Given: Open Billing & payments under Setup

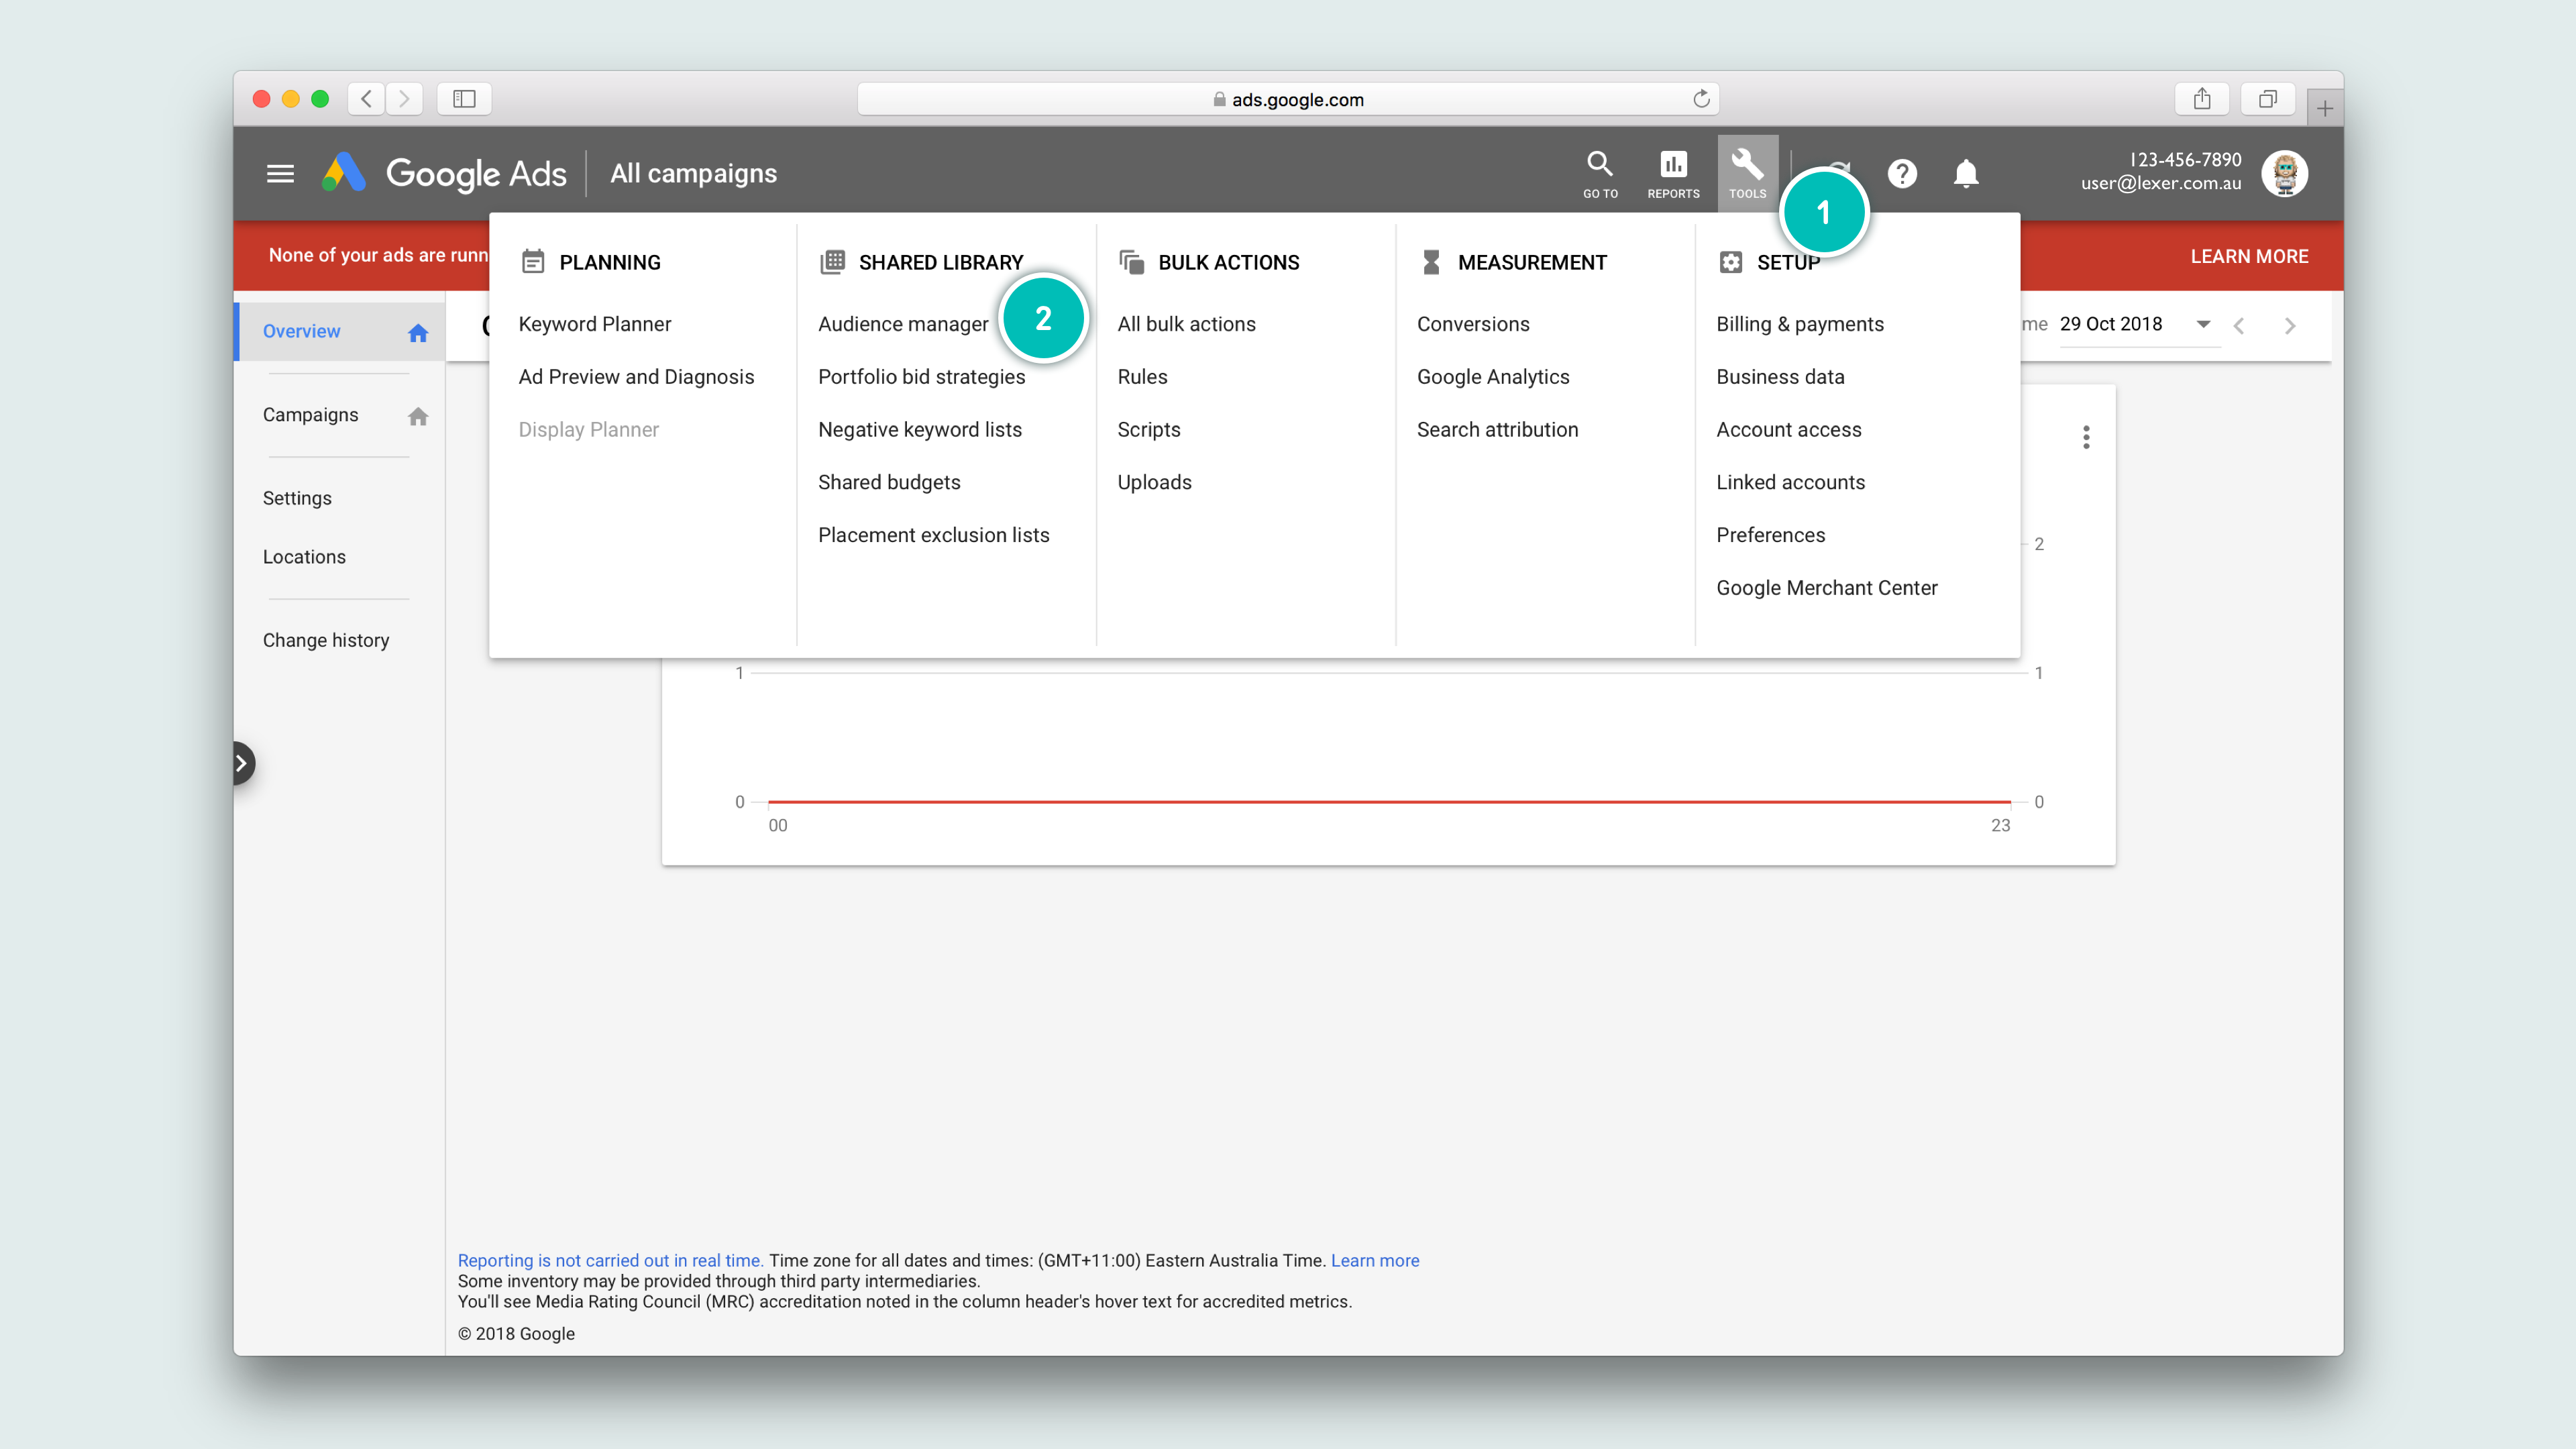Looking at the screenshot, I should (1799, 324).
